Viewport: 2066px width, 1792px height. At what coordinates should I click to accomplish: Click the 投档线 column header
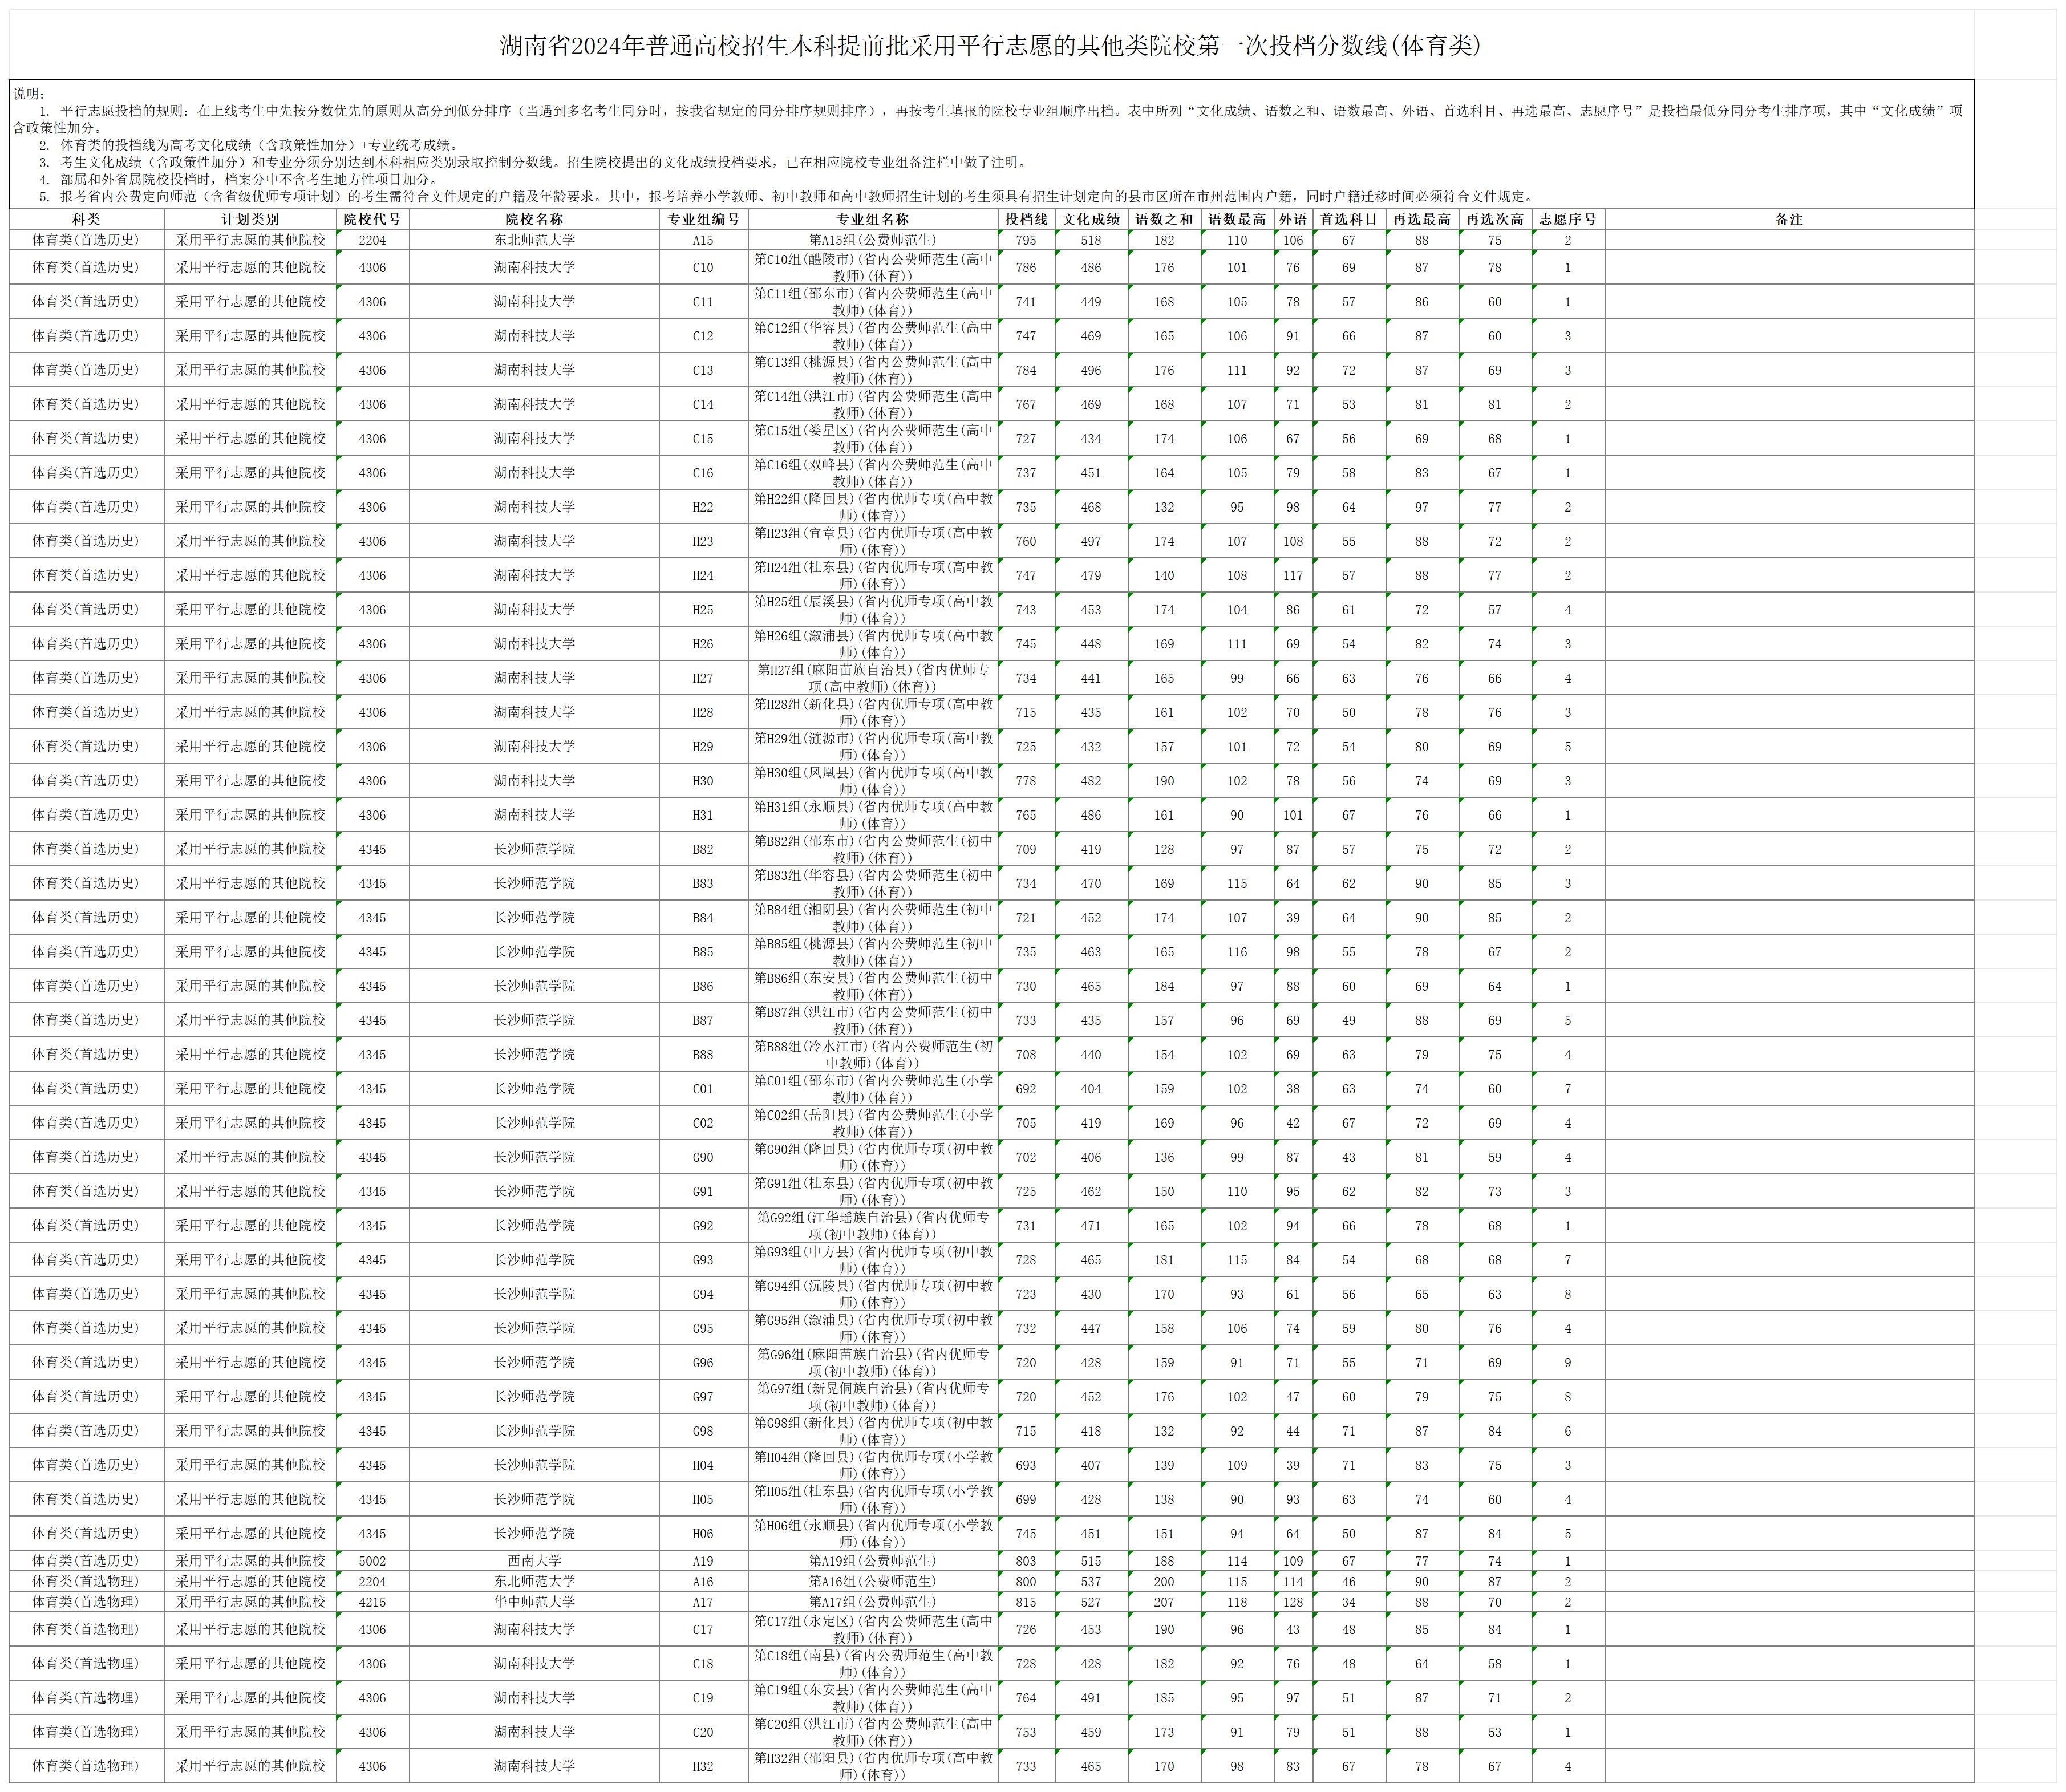[x=1026, y=219]
